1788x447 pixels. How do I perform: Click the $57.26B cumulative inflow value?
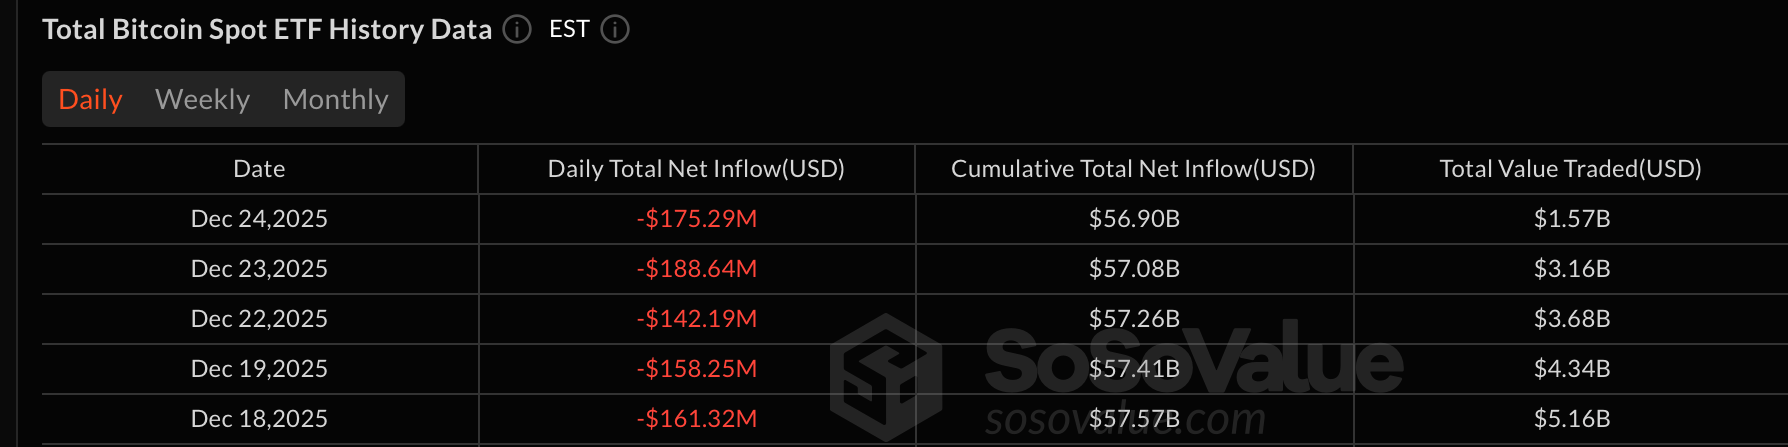(1134, 319)
